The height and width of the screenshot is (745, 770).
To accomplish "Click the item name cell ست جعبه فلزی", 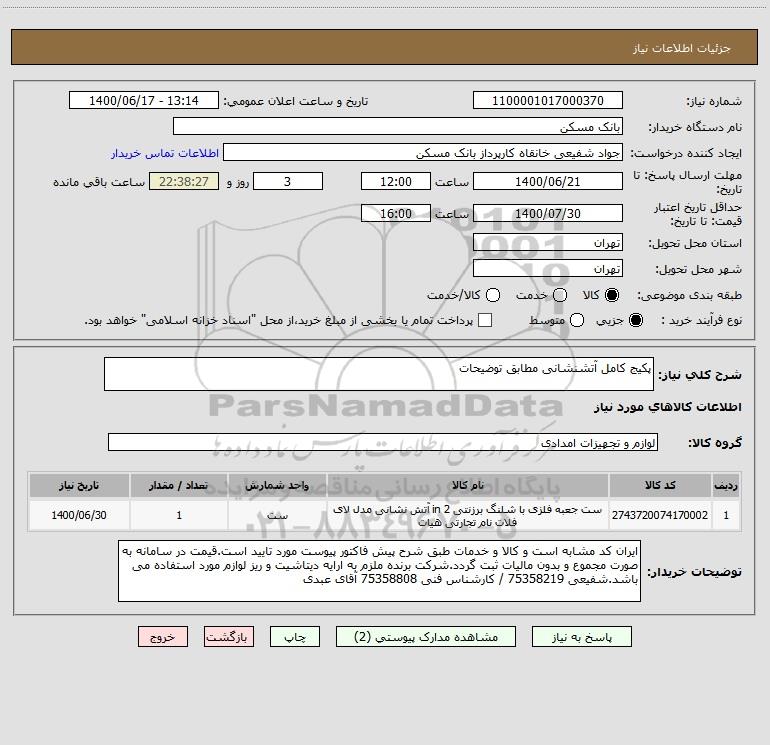I will (468, 515).
